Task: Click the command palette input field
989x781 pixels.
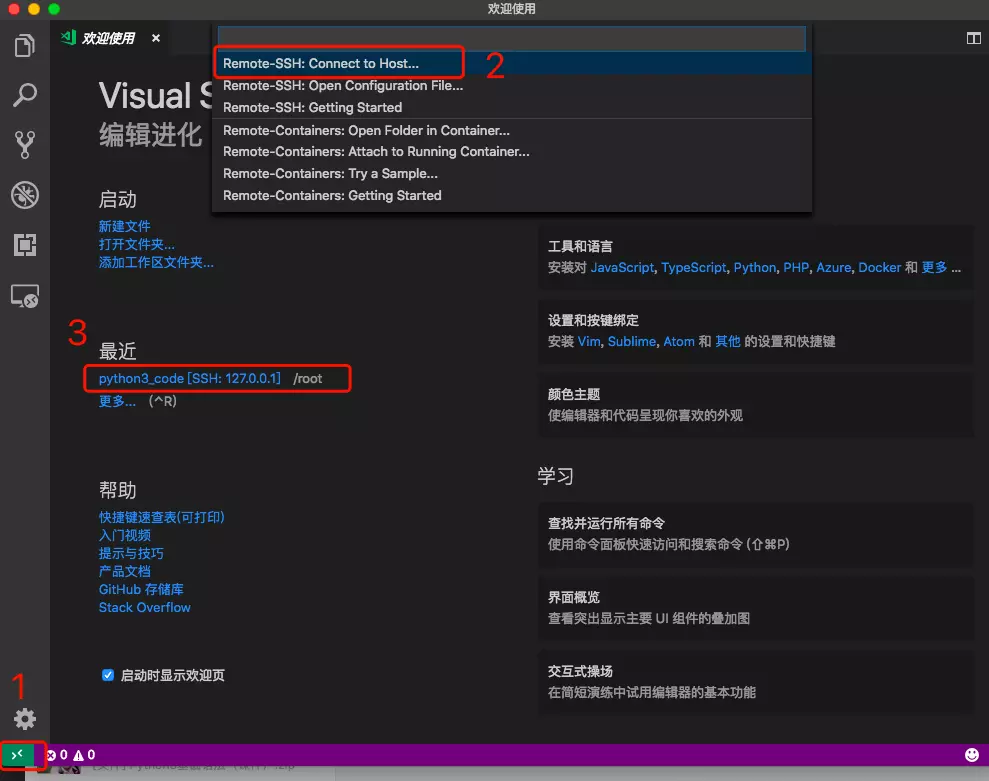Action: [x=511, y=38]
